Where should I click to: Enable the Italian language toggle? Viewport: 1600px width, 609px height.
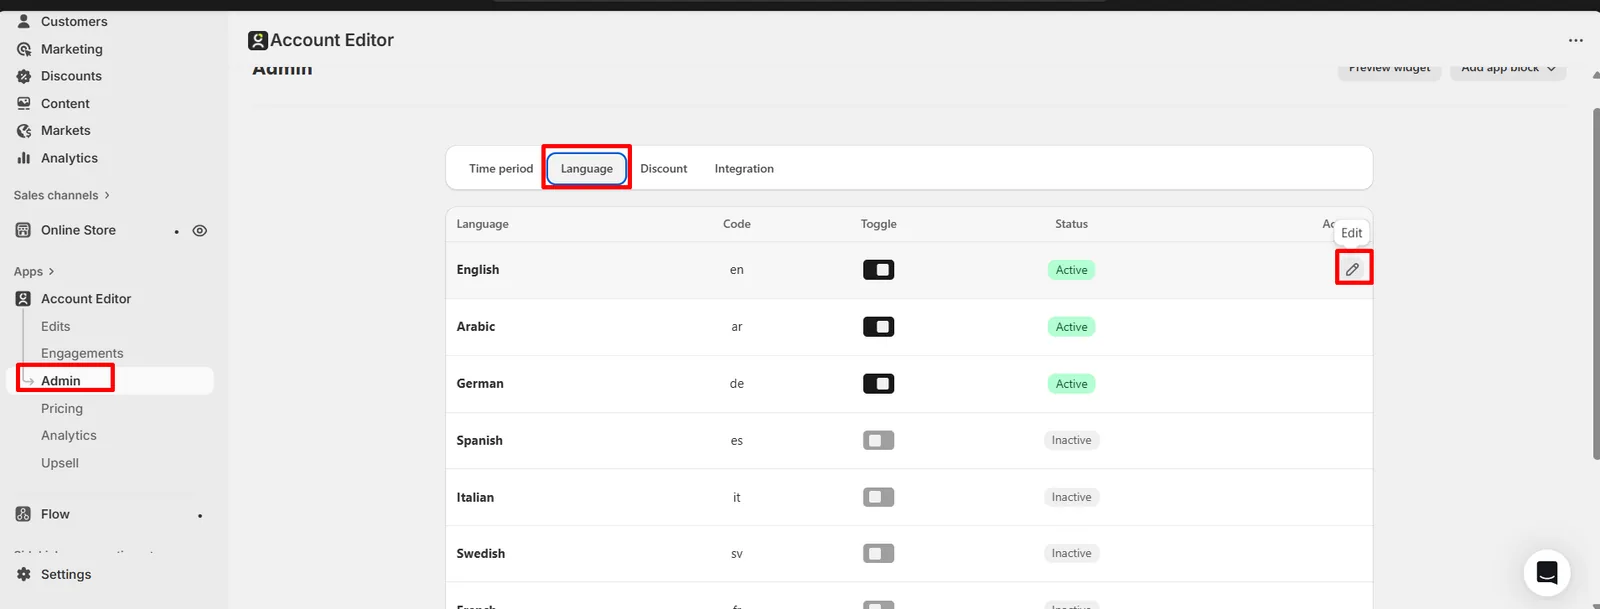(878, 497)
